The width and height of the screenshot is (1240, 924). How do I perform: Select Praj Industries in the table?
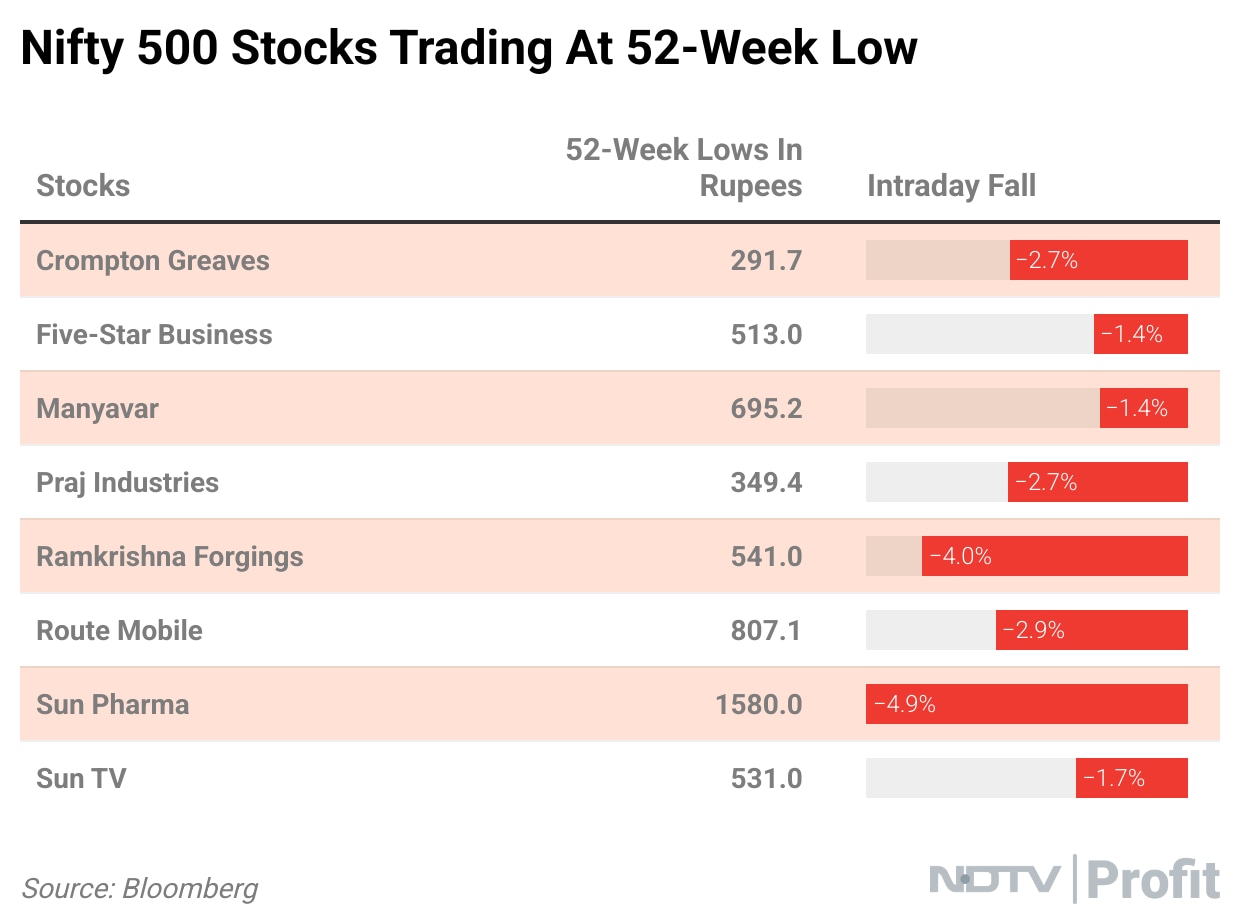[x=127, y=483]
